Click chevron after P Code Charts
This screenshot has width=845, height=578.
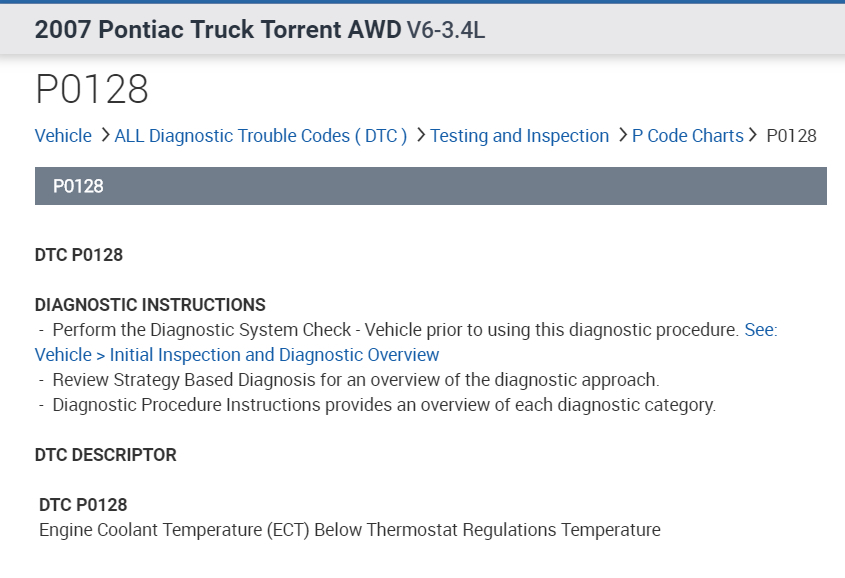(752, 135)
